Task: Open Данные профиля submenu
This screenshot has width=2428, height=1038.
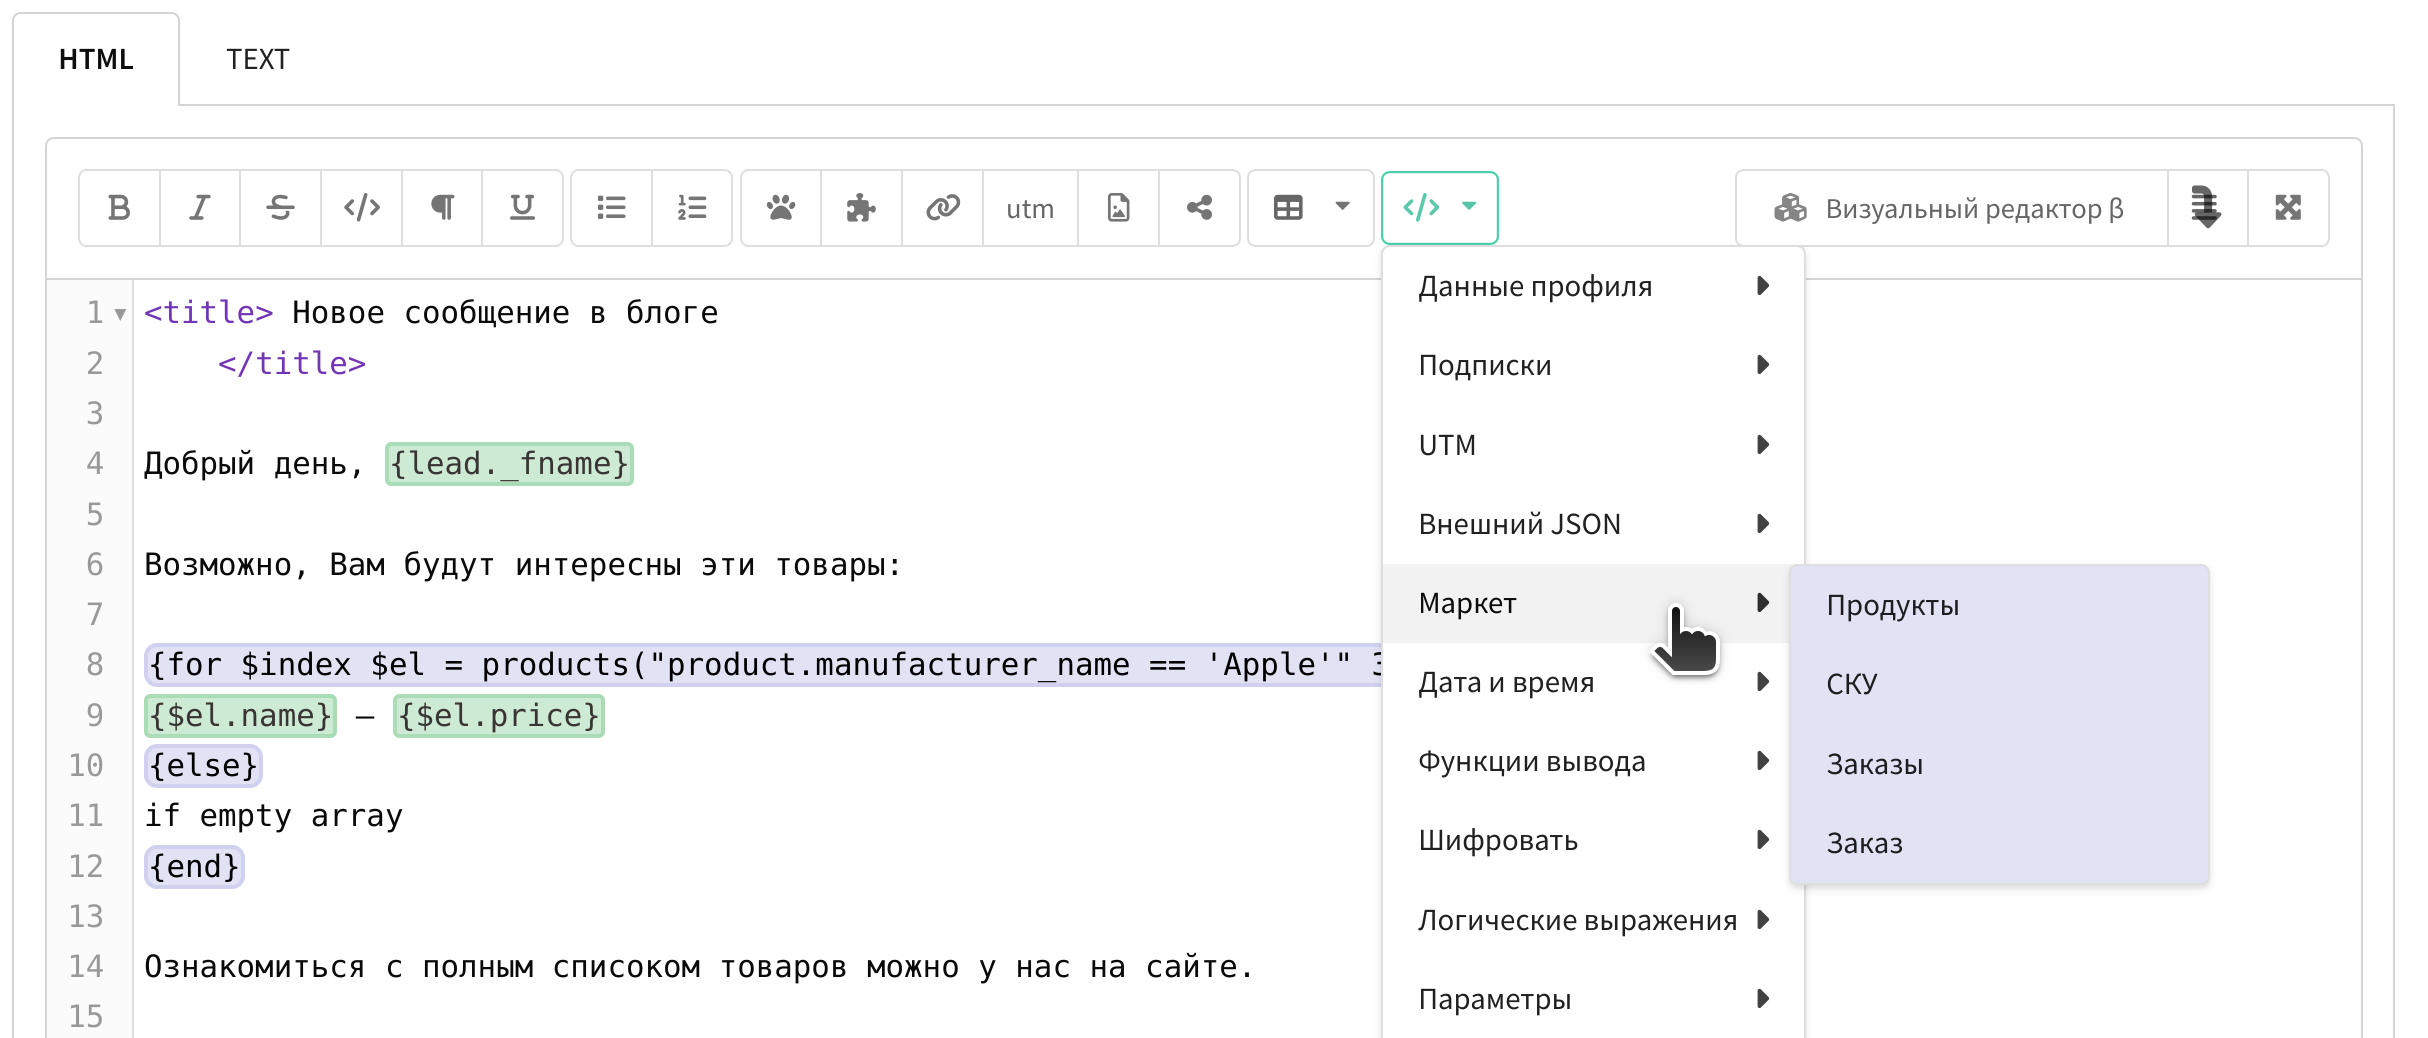Action: coord(1593,286)
